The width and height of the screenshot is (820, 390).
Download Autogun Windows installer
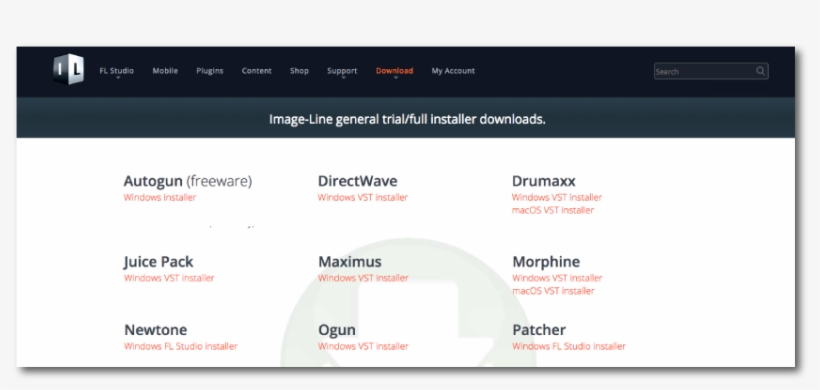pos(160,197)
